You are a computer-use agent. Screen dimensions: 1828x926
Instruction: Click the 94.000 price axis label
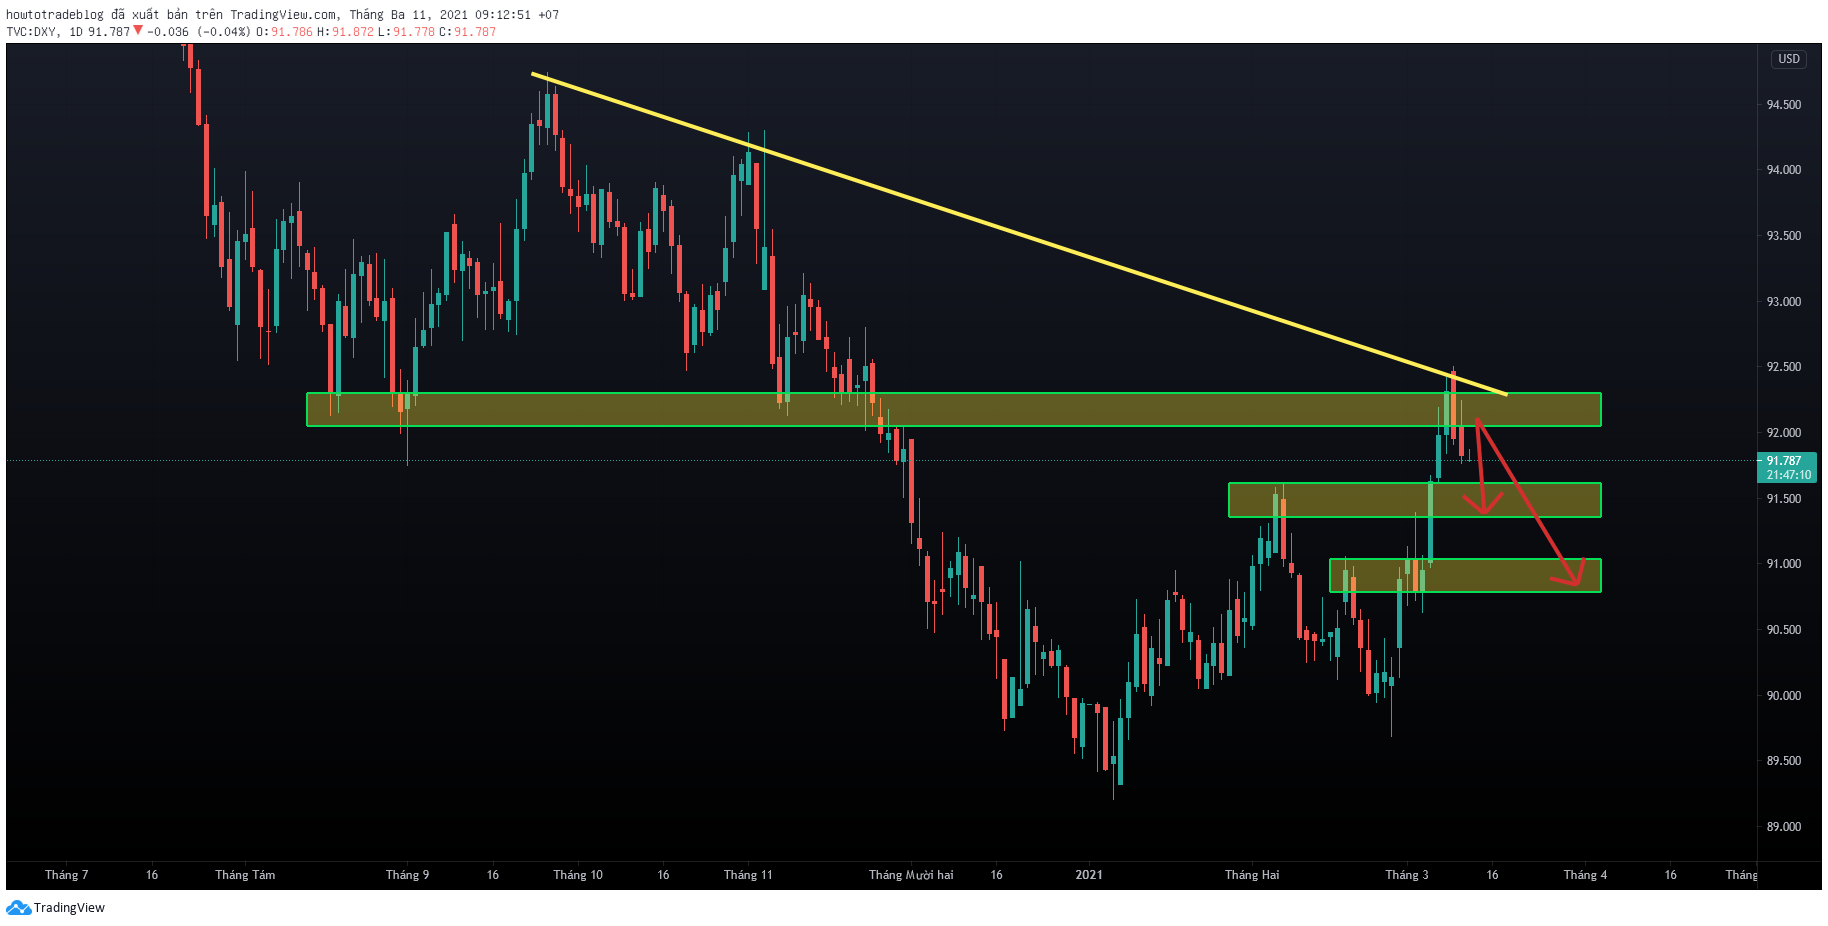point(1783,170)
